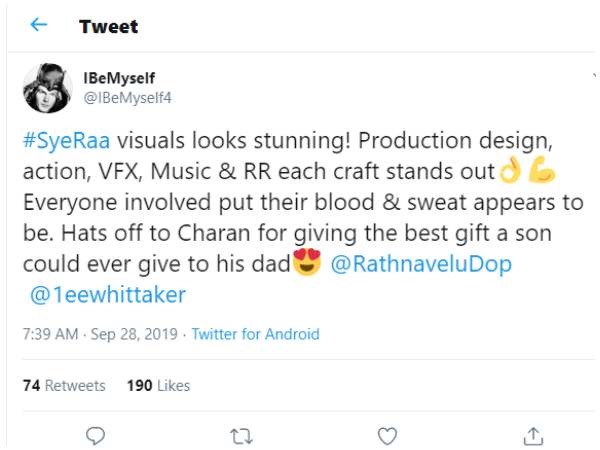Open the #SyeRaa hashtag

[x=67, y=140]
